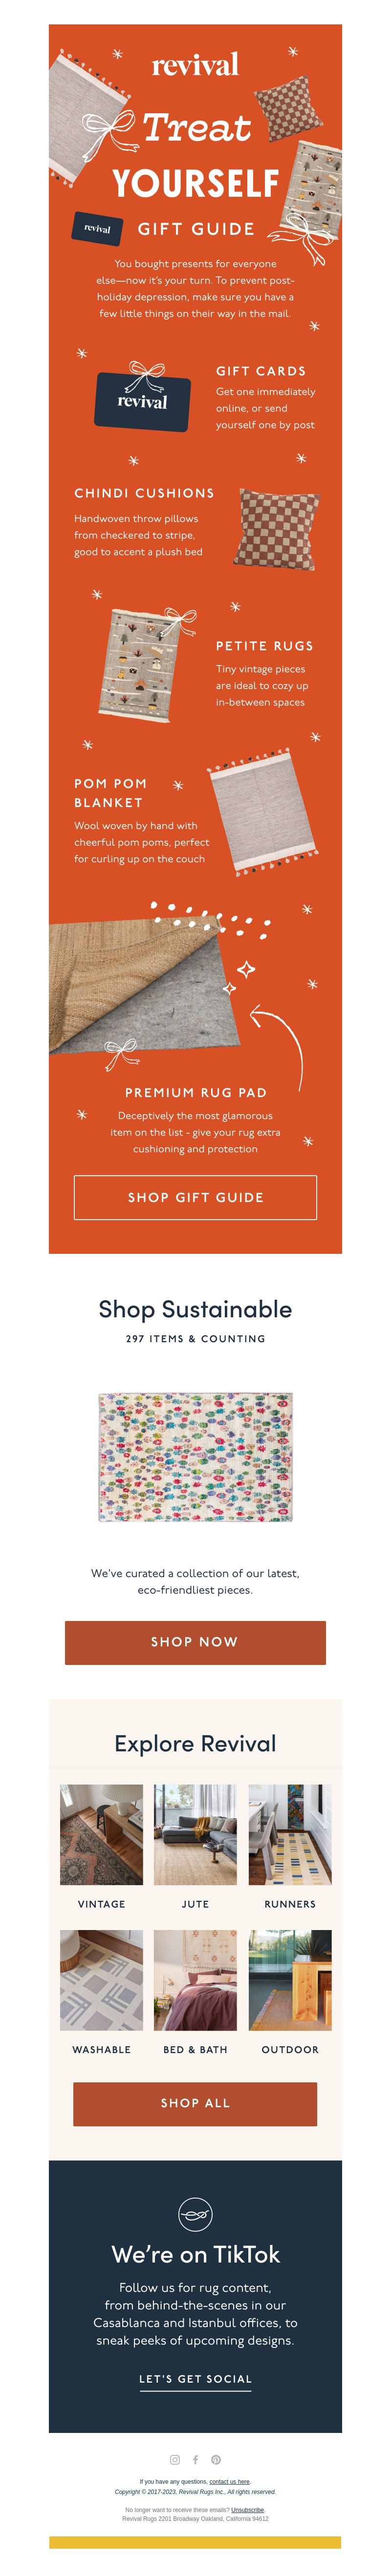Click the navy revival gift card image
391x2576 pixels.
pos(143,396)
